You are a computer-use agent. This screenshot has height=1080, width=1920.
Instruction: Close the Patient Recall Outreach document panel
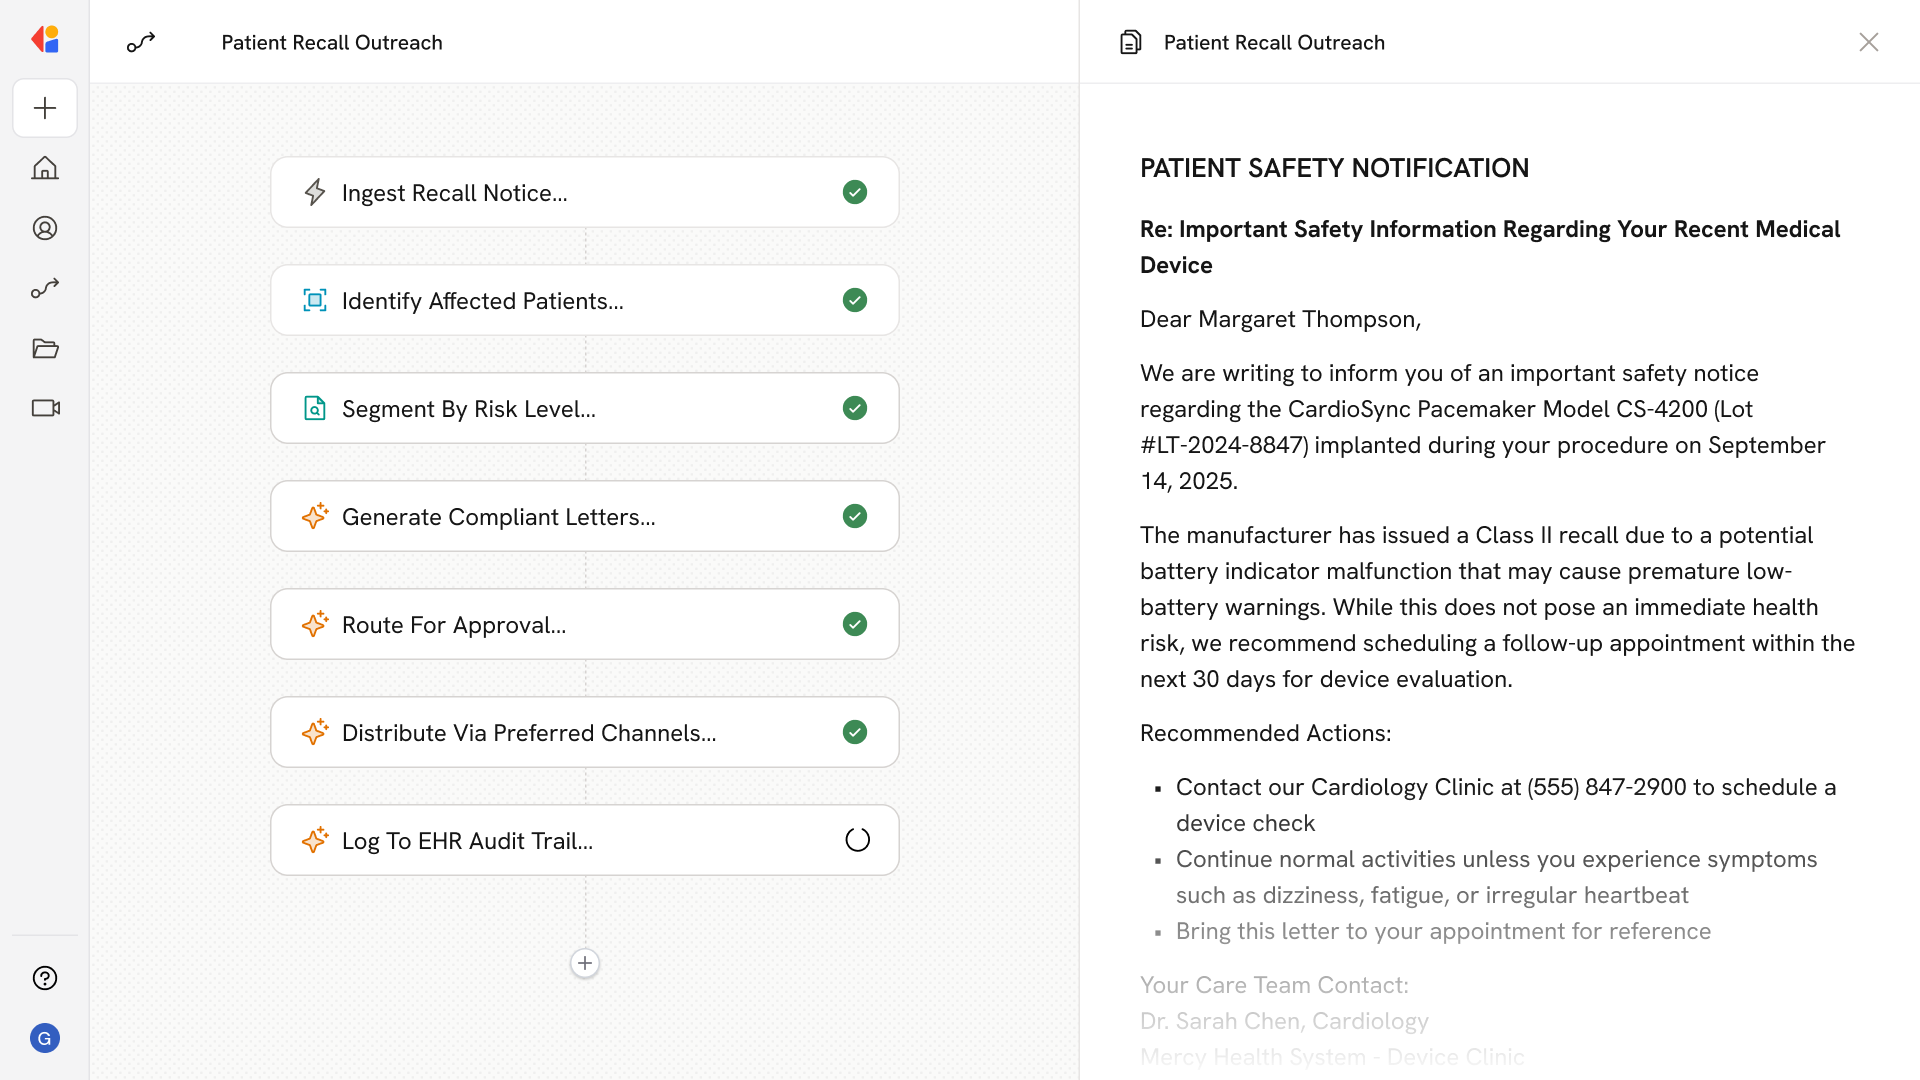(x=1868, y=42)
